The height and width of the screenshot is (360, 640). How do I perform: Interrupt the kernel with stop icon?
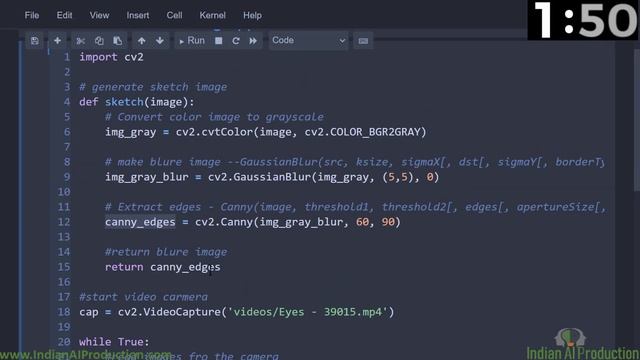pos(219,40)
